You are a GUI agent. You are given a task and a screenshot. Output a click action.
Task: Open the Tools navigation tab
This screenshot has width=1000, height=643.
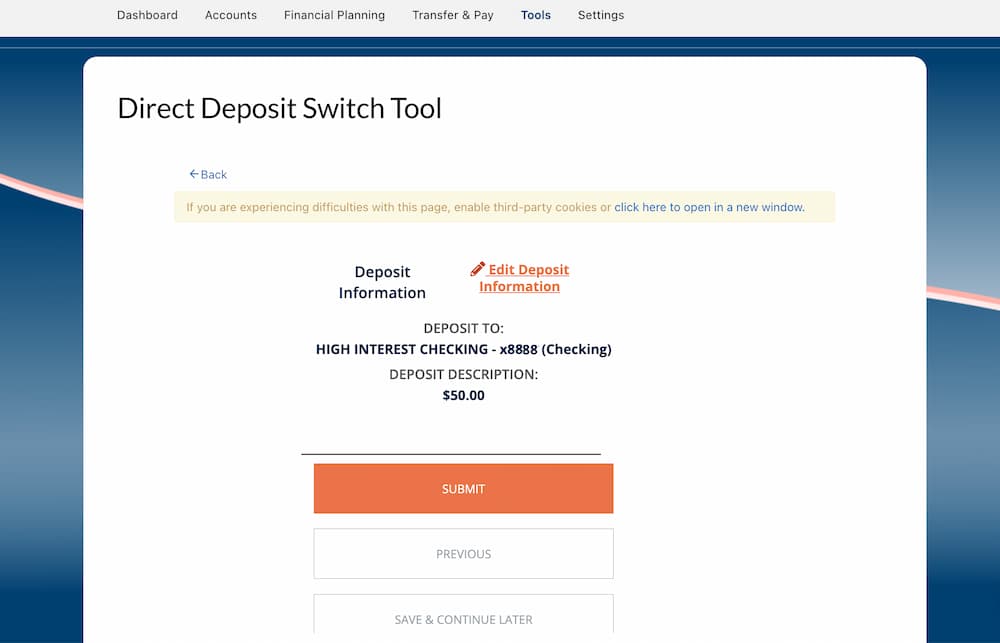536,15
